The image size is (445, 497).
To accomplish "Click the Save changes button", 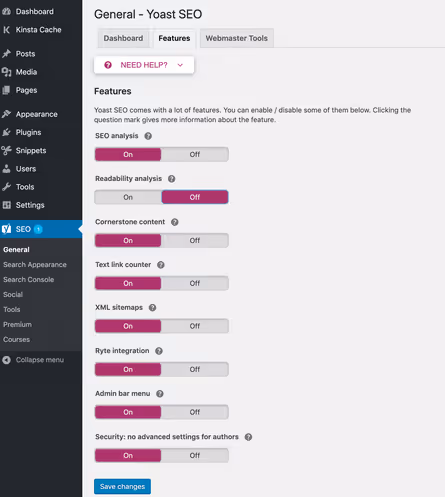I will pos(122,487).
